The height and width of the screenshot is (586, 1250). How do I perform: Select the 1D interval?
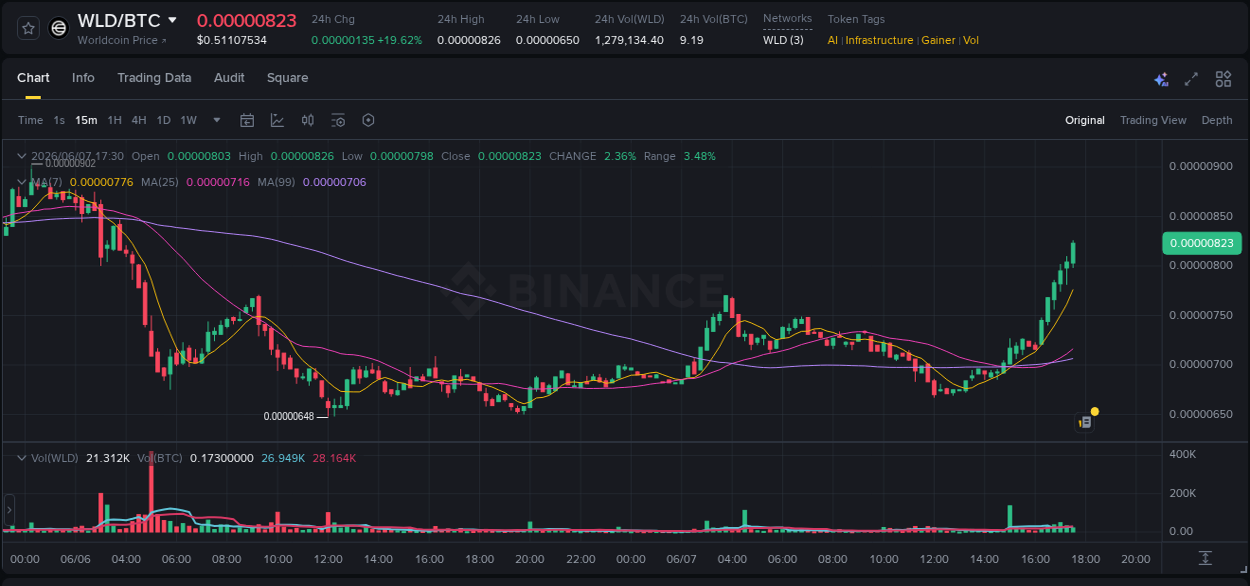click(163, 120)
